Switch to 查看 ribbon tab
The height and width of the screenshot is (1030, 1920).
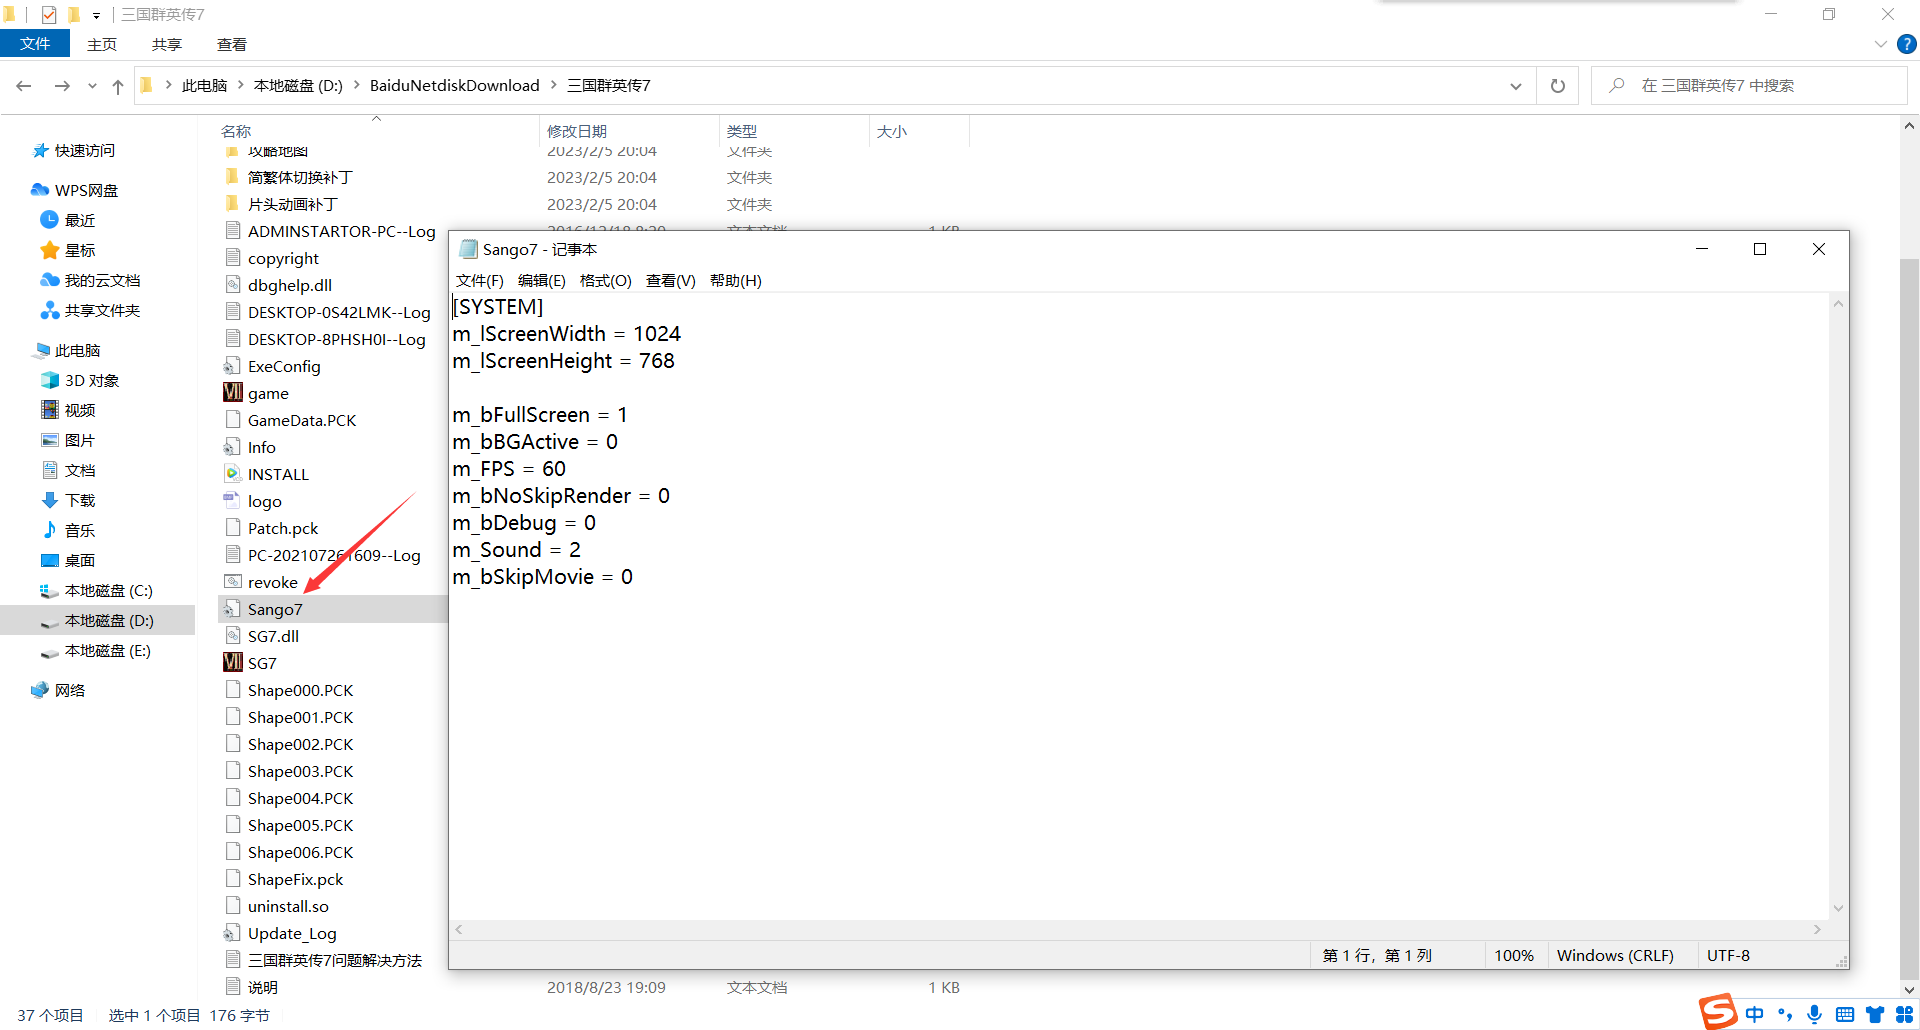click(232, 44)
